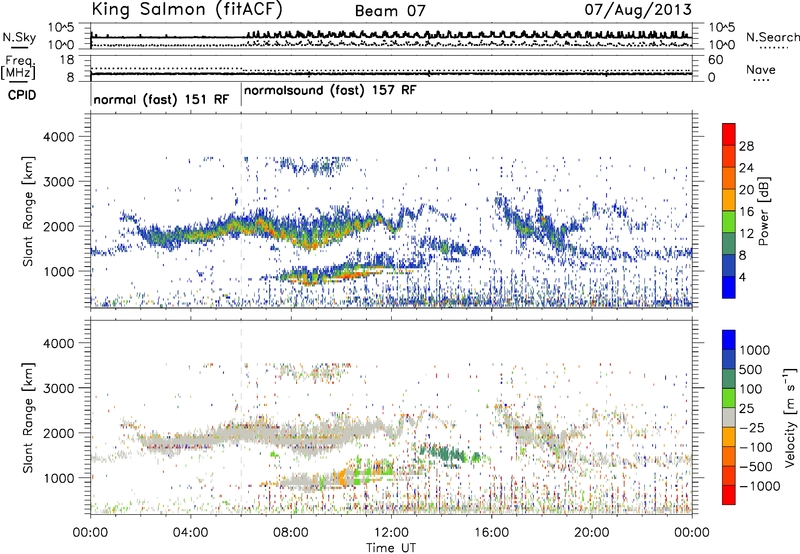The image size is (800, 554).
Task: Click the "-1000" tick on Velocity color bar
Action: (x=759, y=486)
